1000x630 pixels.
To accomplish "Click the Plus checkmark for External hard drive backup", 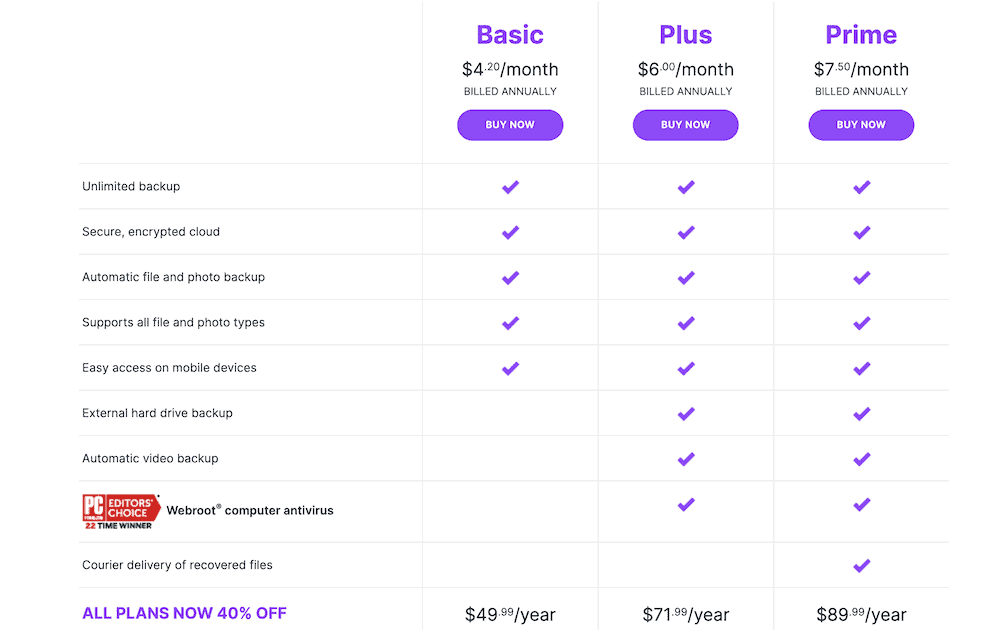I will coord(685,412).
